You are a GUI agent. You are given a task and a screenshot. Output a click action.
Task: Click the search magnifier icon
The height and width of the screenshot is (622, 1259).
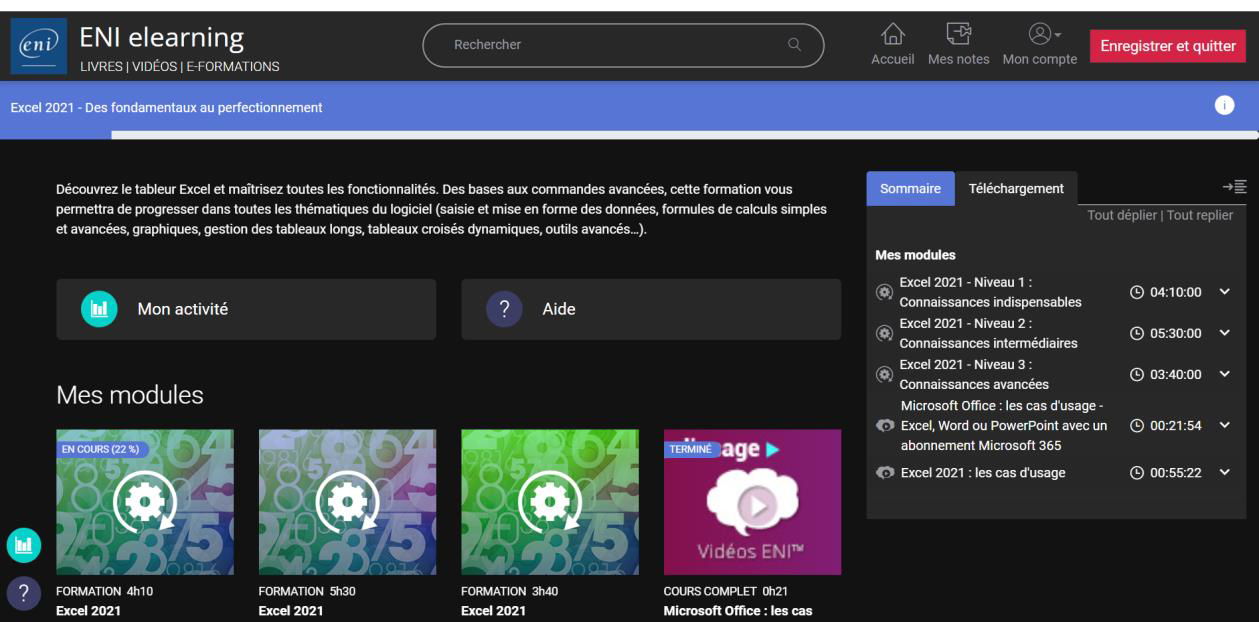pyautogui.click(x=795, y=44)
